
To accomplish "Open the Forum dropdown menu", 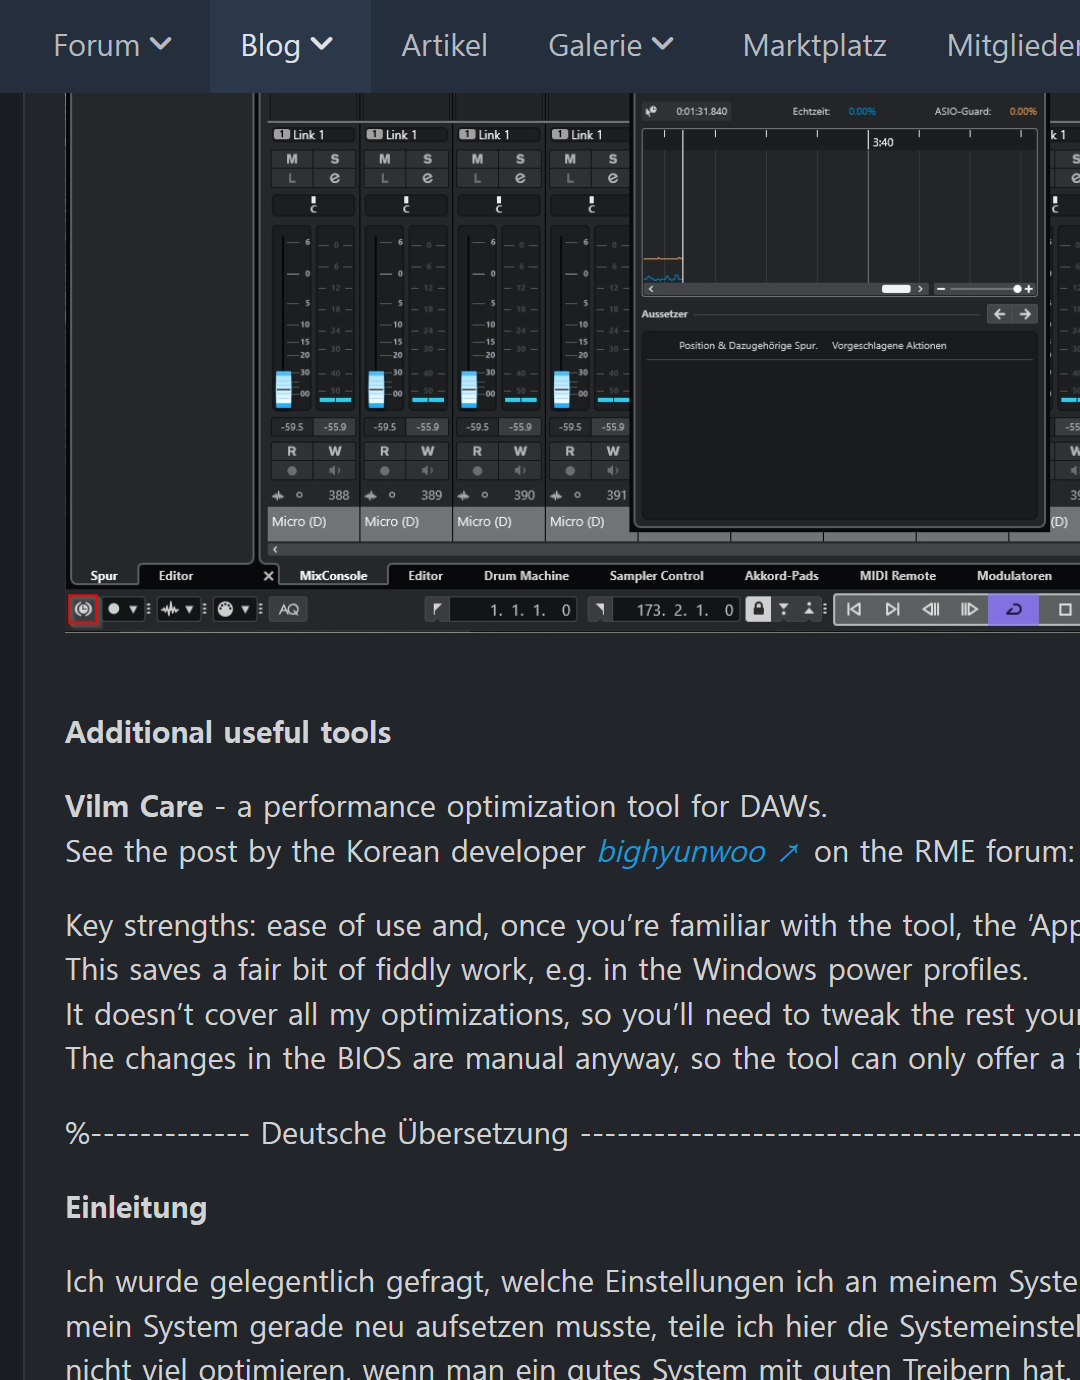I will point(113,45).
